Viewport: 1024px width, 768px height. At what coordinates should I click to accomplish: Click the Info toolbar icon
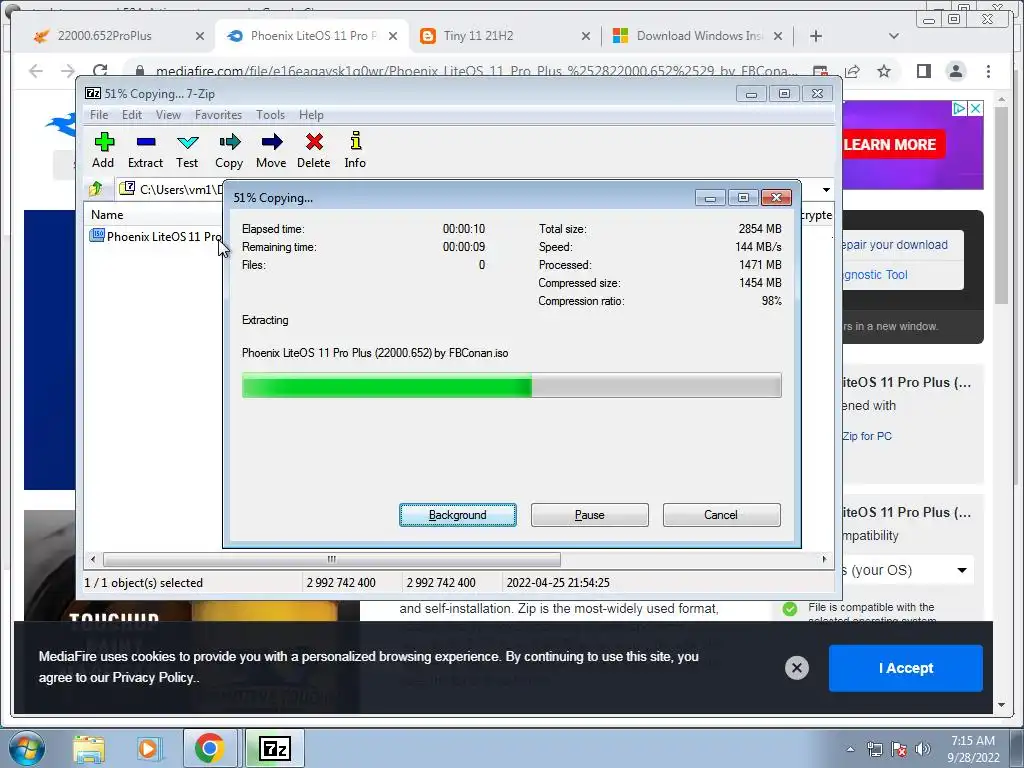[355, 150]
